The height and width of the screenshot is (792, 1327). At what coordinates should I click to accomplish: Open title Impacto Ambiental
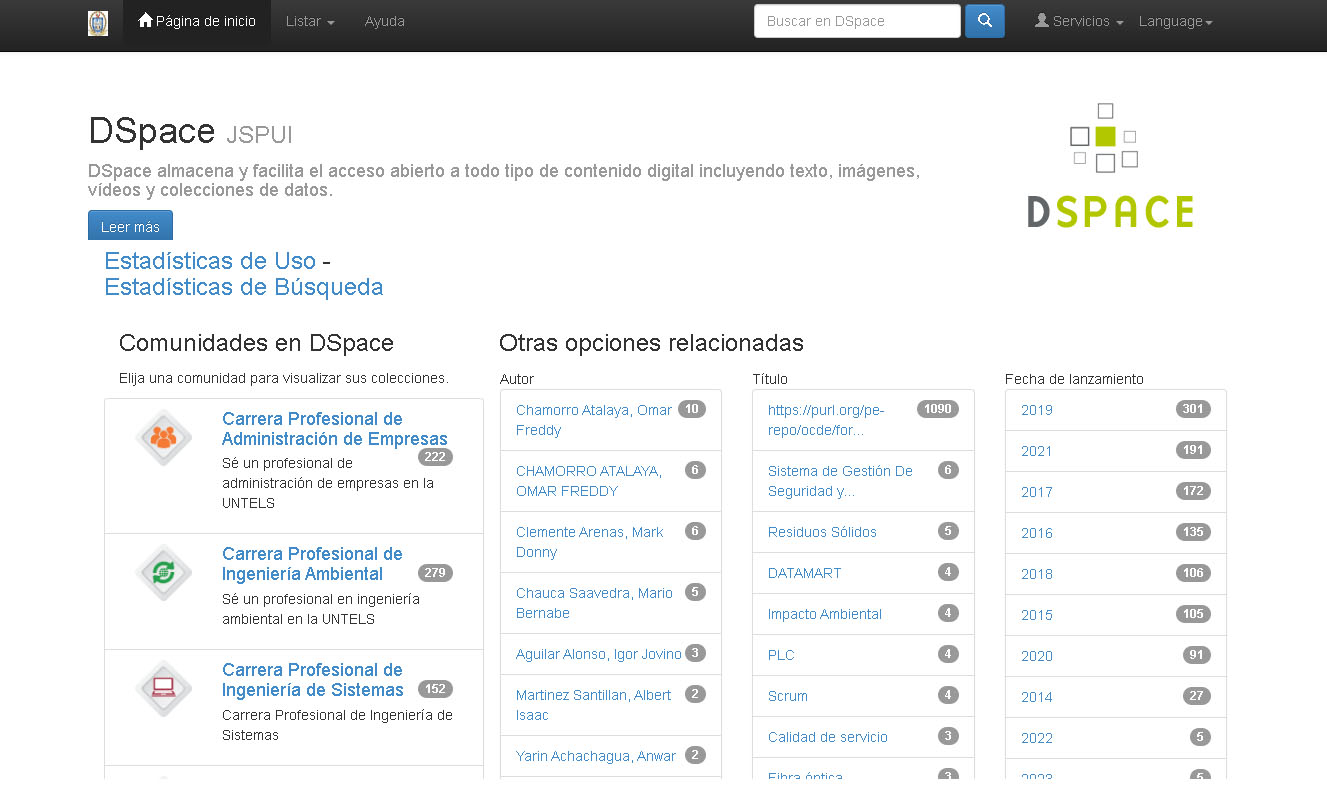825,614
